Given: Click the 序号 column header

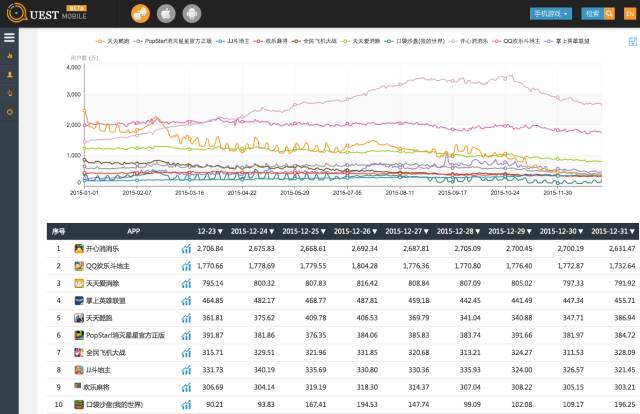Looking at the screenshot, I should pos(58,231).
